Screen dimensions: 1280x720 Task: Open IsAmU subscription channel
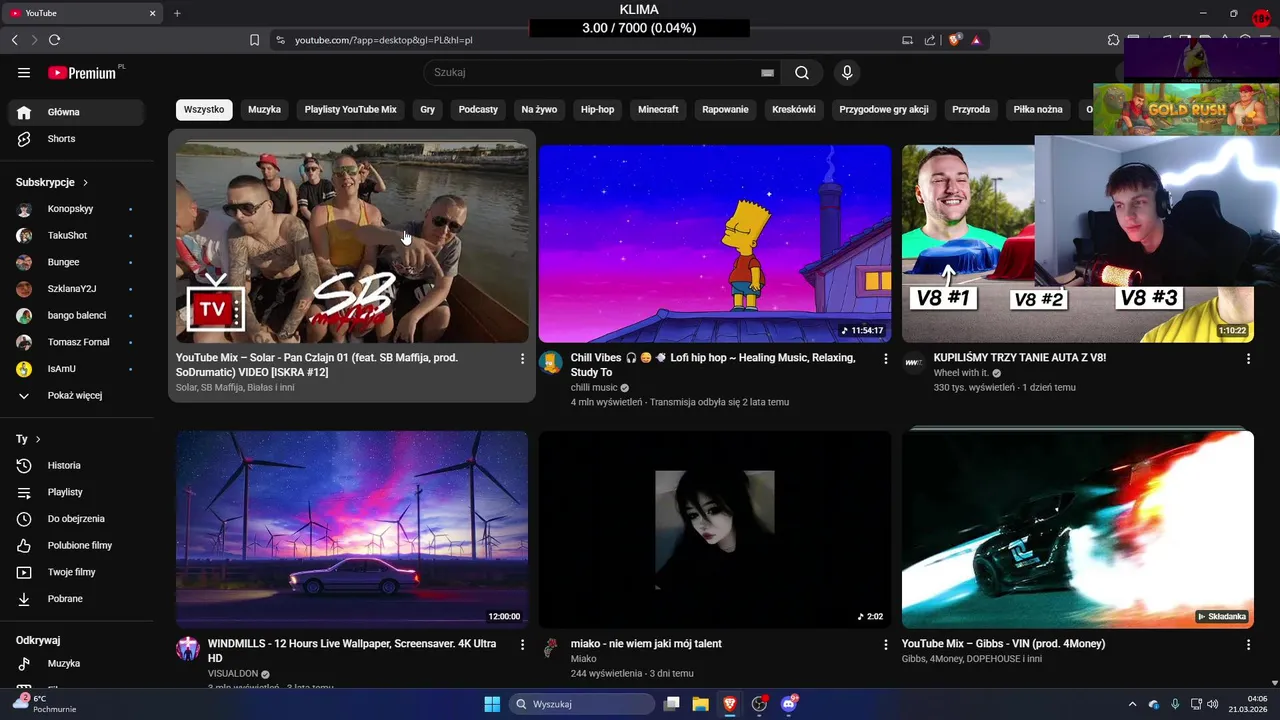click(x=76, y=369)
